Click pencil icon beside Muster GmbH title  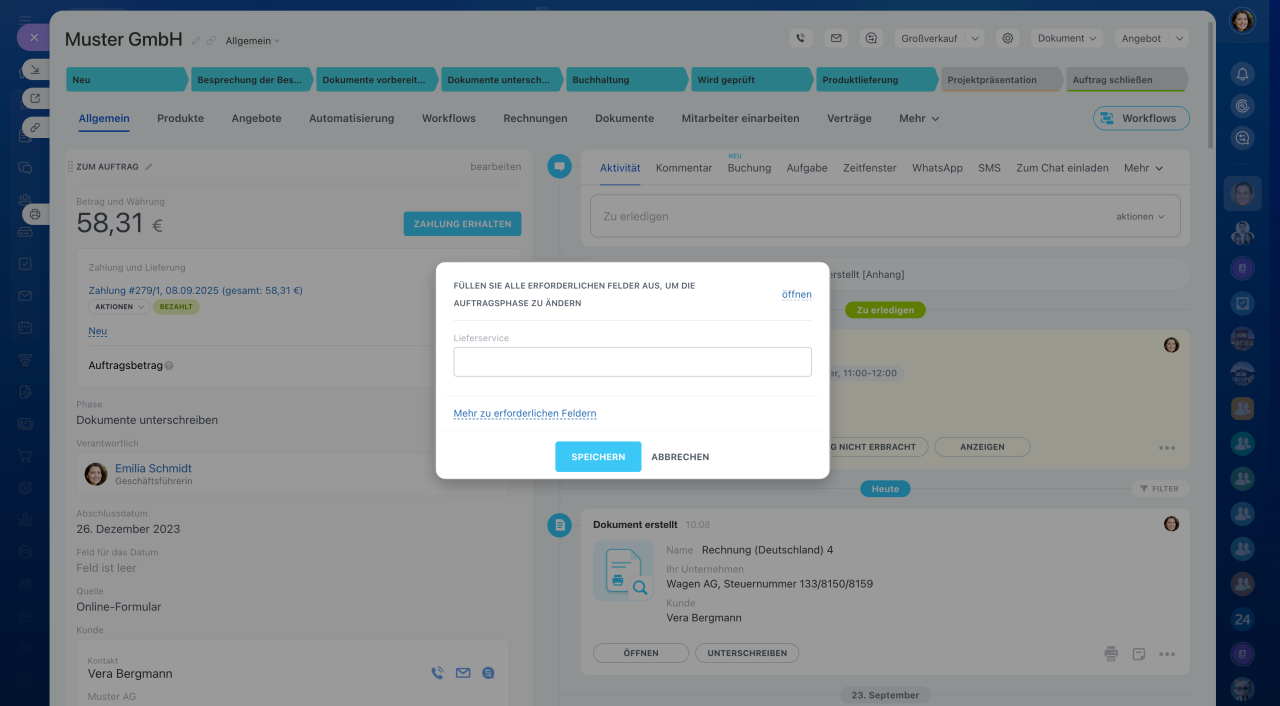(196, 41)
